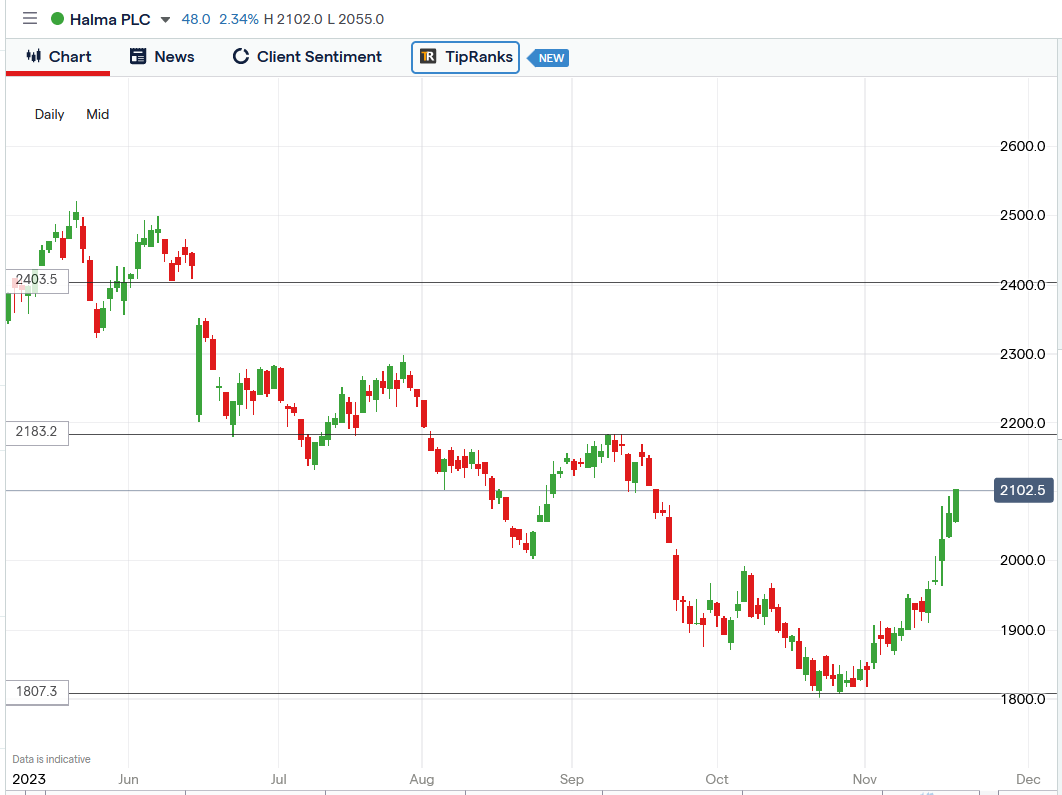This screenshot has width=1062, height=795.
Task: Click the Oct label on time axis
Action: pos(717,779)
